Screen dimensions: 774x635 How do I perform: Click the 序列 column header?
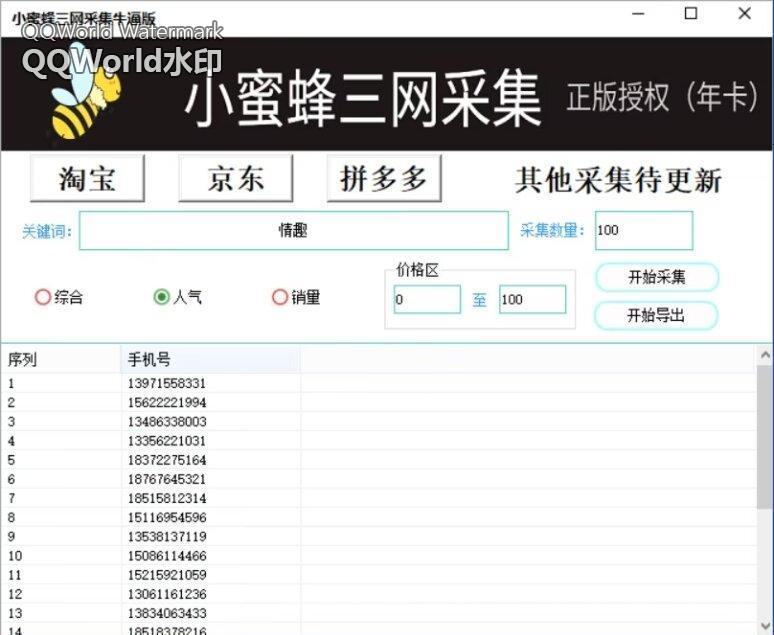click(61, 359)
